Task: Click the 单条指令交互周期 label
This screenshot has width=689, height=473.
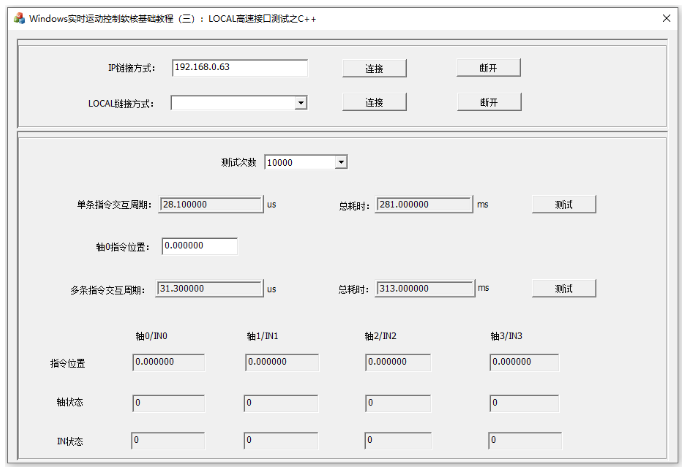Action: (114, 205)
